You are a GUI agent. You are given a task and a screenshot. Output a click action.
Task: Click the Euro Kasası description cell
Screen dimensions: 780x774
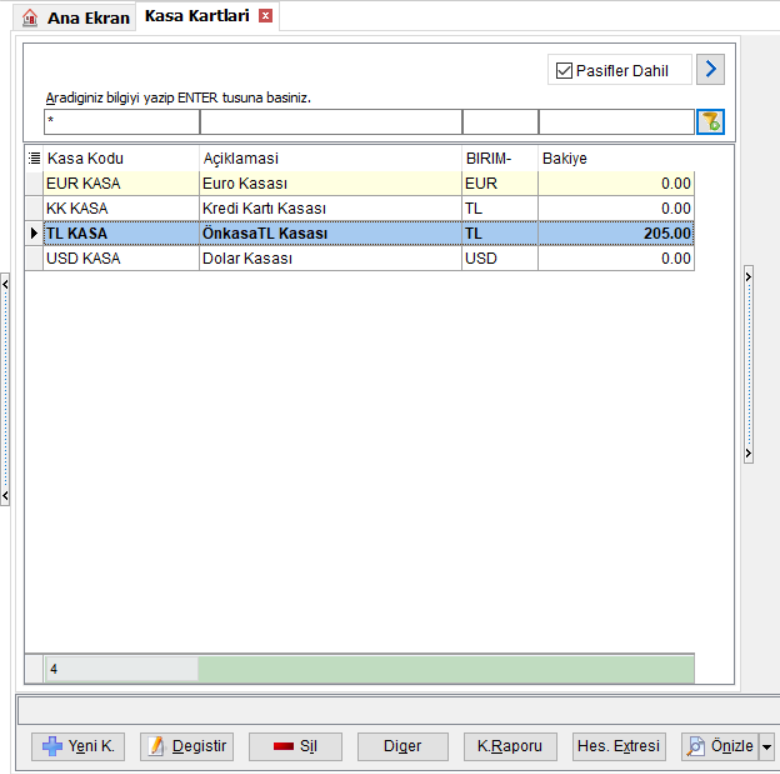330,184
